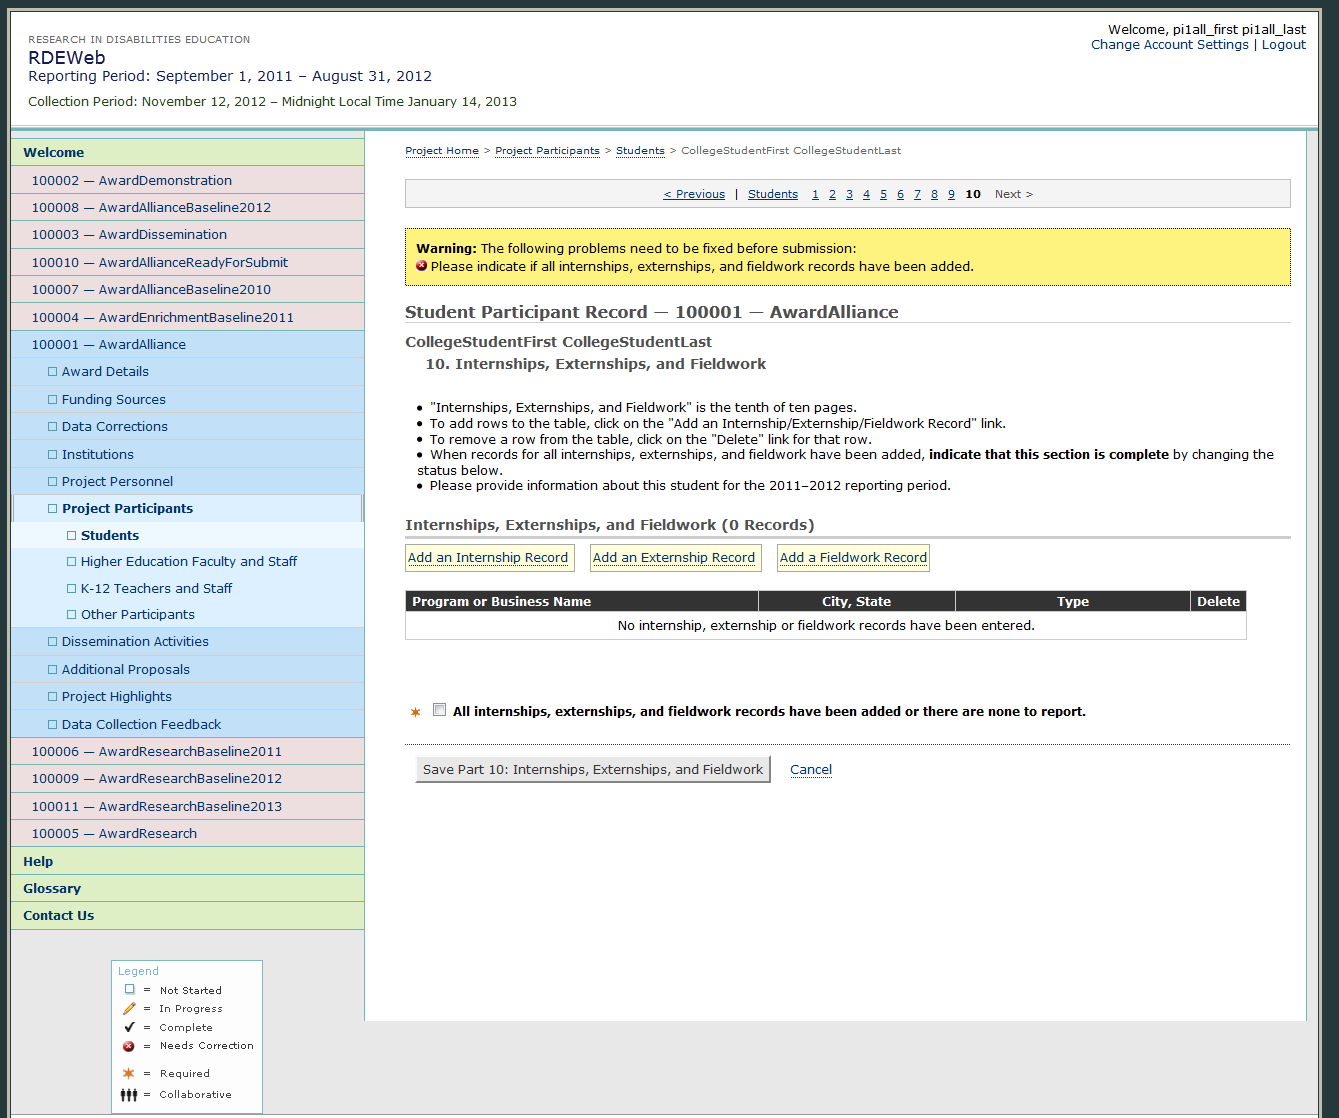Viewport: 1339px width, 1118px height.
Task: Click the orange Required asterisk in legend
Action: [129, 1073]
